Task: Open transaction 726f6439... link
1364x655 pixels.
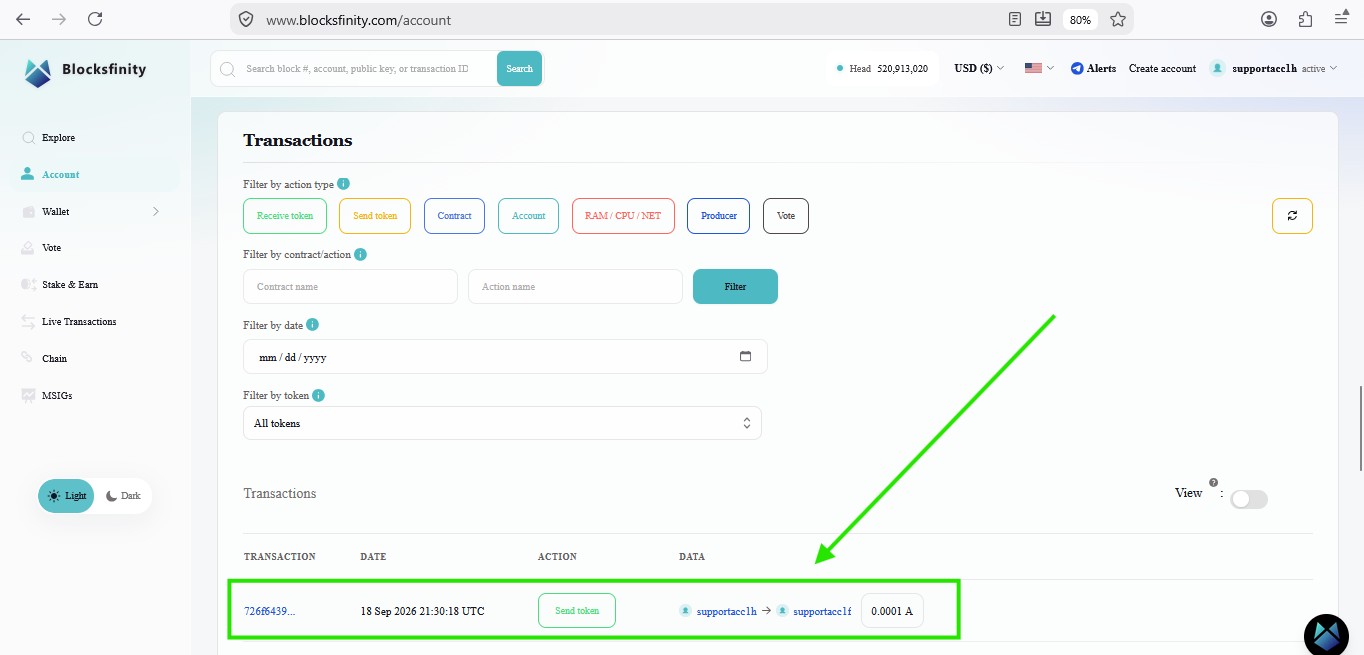Action: point(270,611)
